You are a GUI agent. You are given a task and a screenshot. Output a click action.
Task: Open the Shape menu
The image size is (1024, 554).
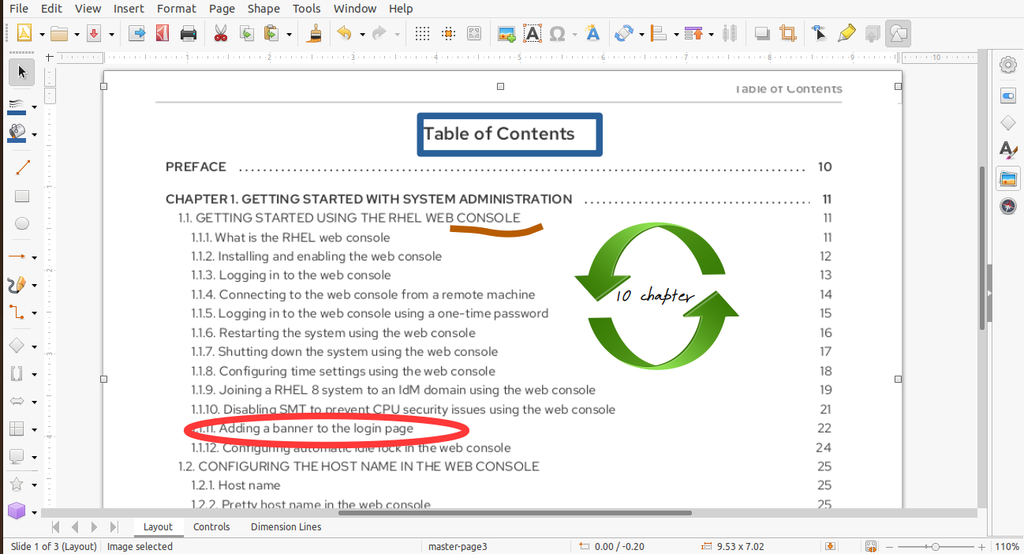point(263,8)
